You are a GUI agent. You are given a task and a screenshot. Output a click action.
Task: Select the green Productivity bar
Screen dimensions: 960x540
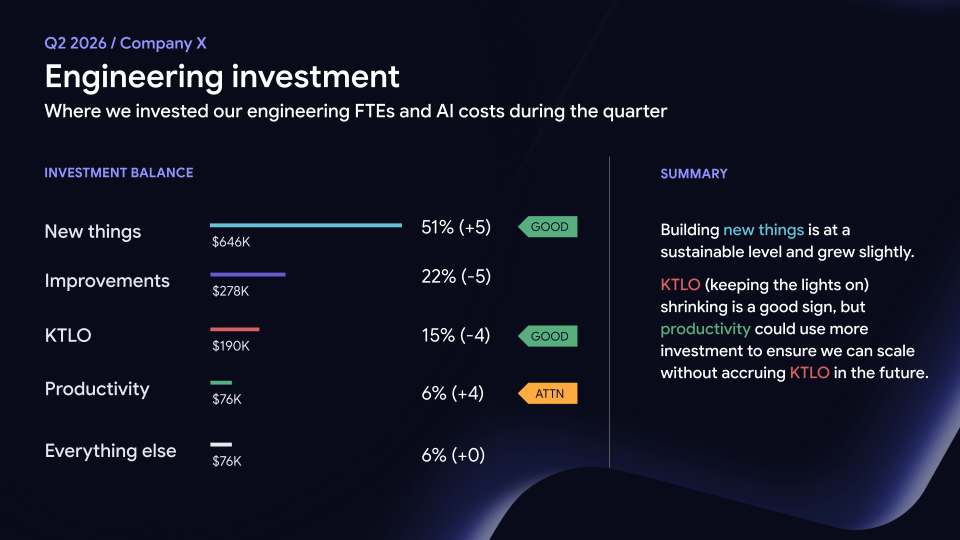221,383
